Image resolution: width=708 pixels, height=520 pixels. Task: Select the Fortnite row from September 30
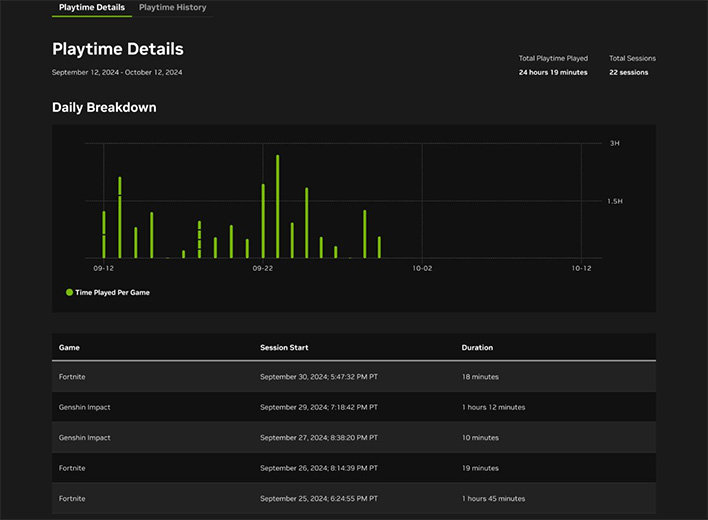354,377
